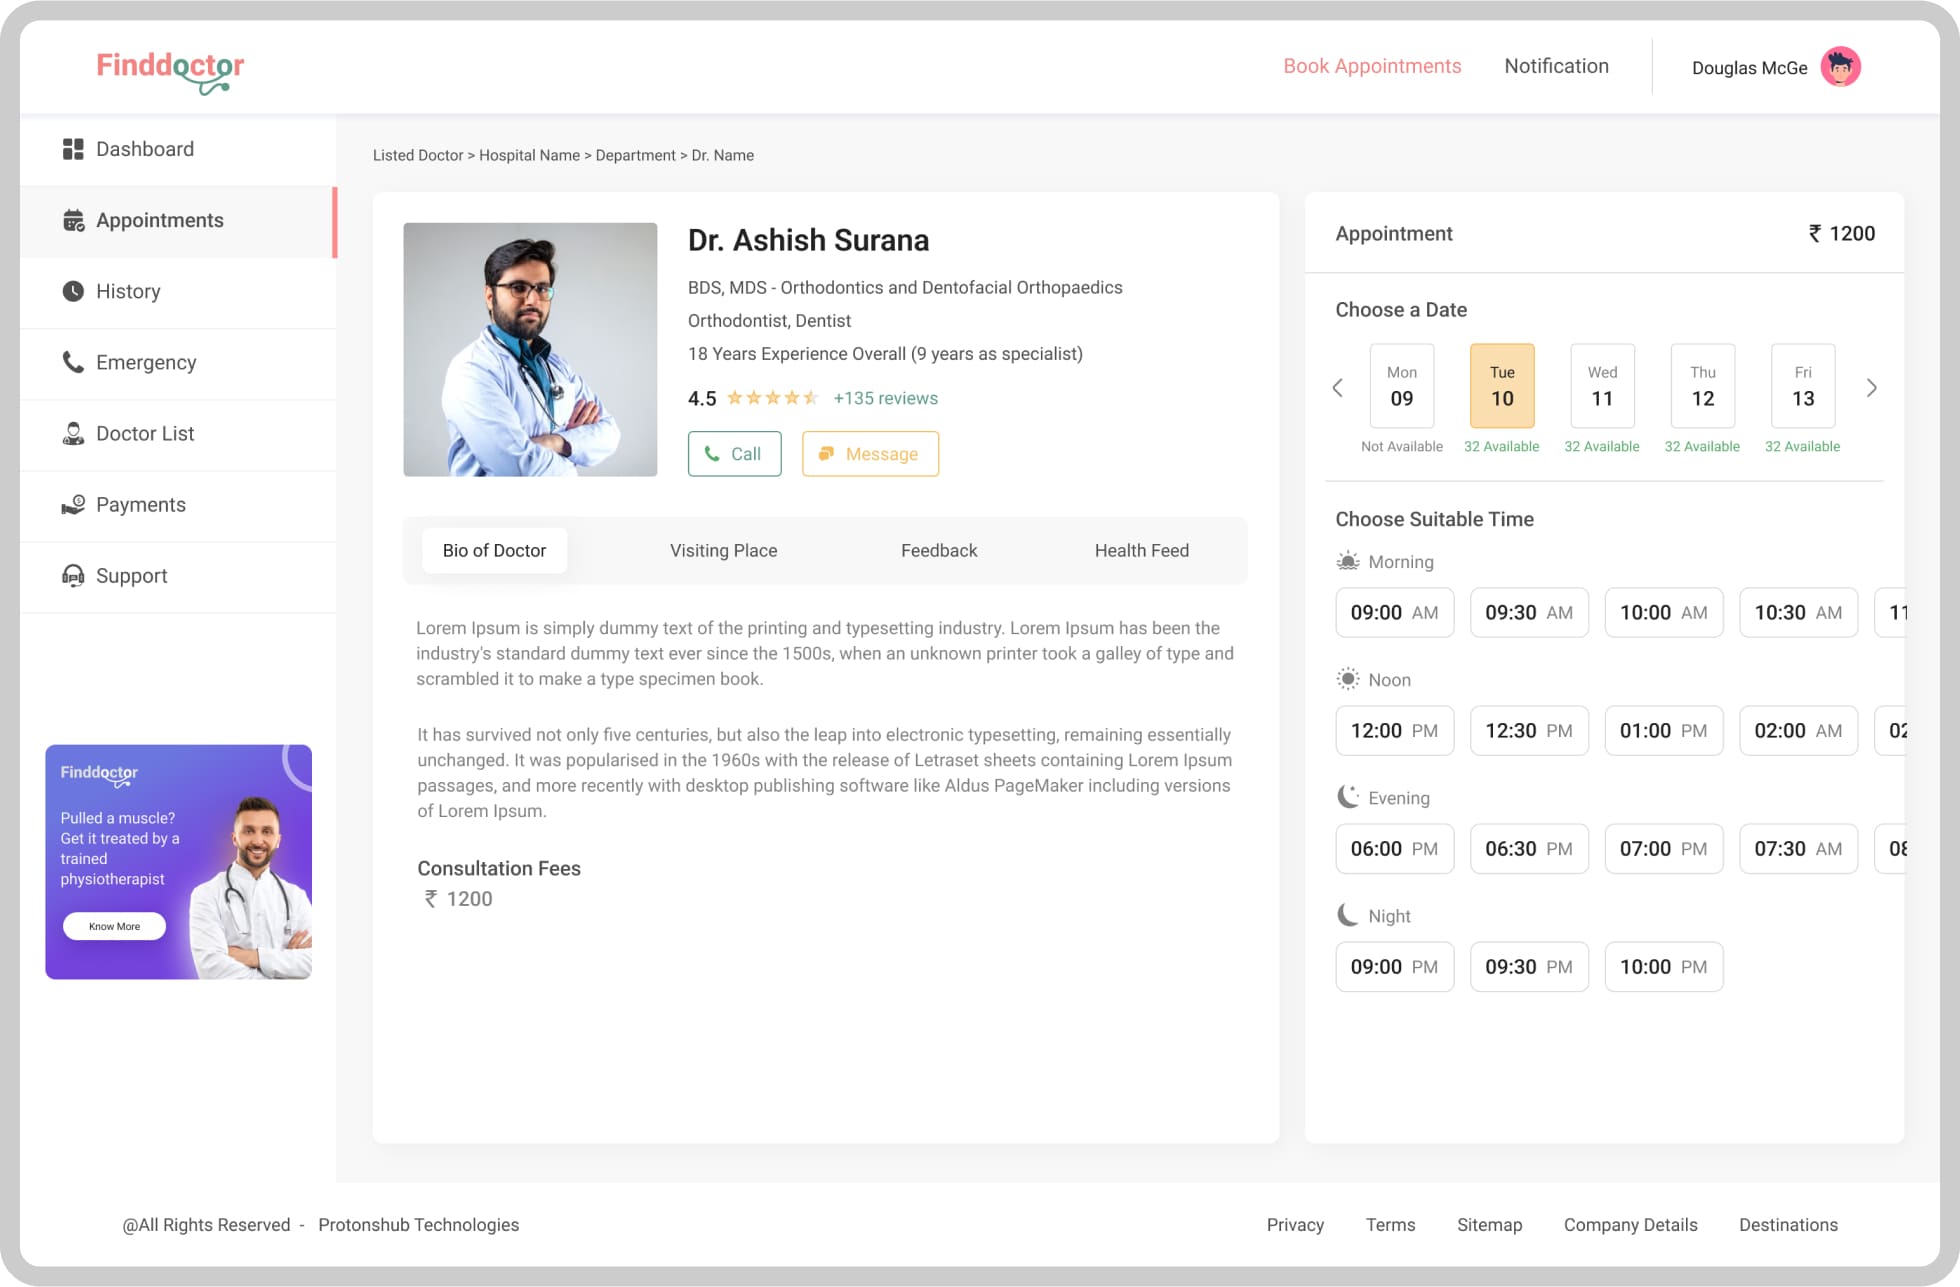Open Destinations in footer
The height and width of the screenshot is (1287, 1960).
click(x=1788, y=1225)
